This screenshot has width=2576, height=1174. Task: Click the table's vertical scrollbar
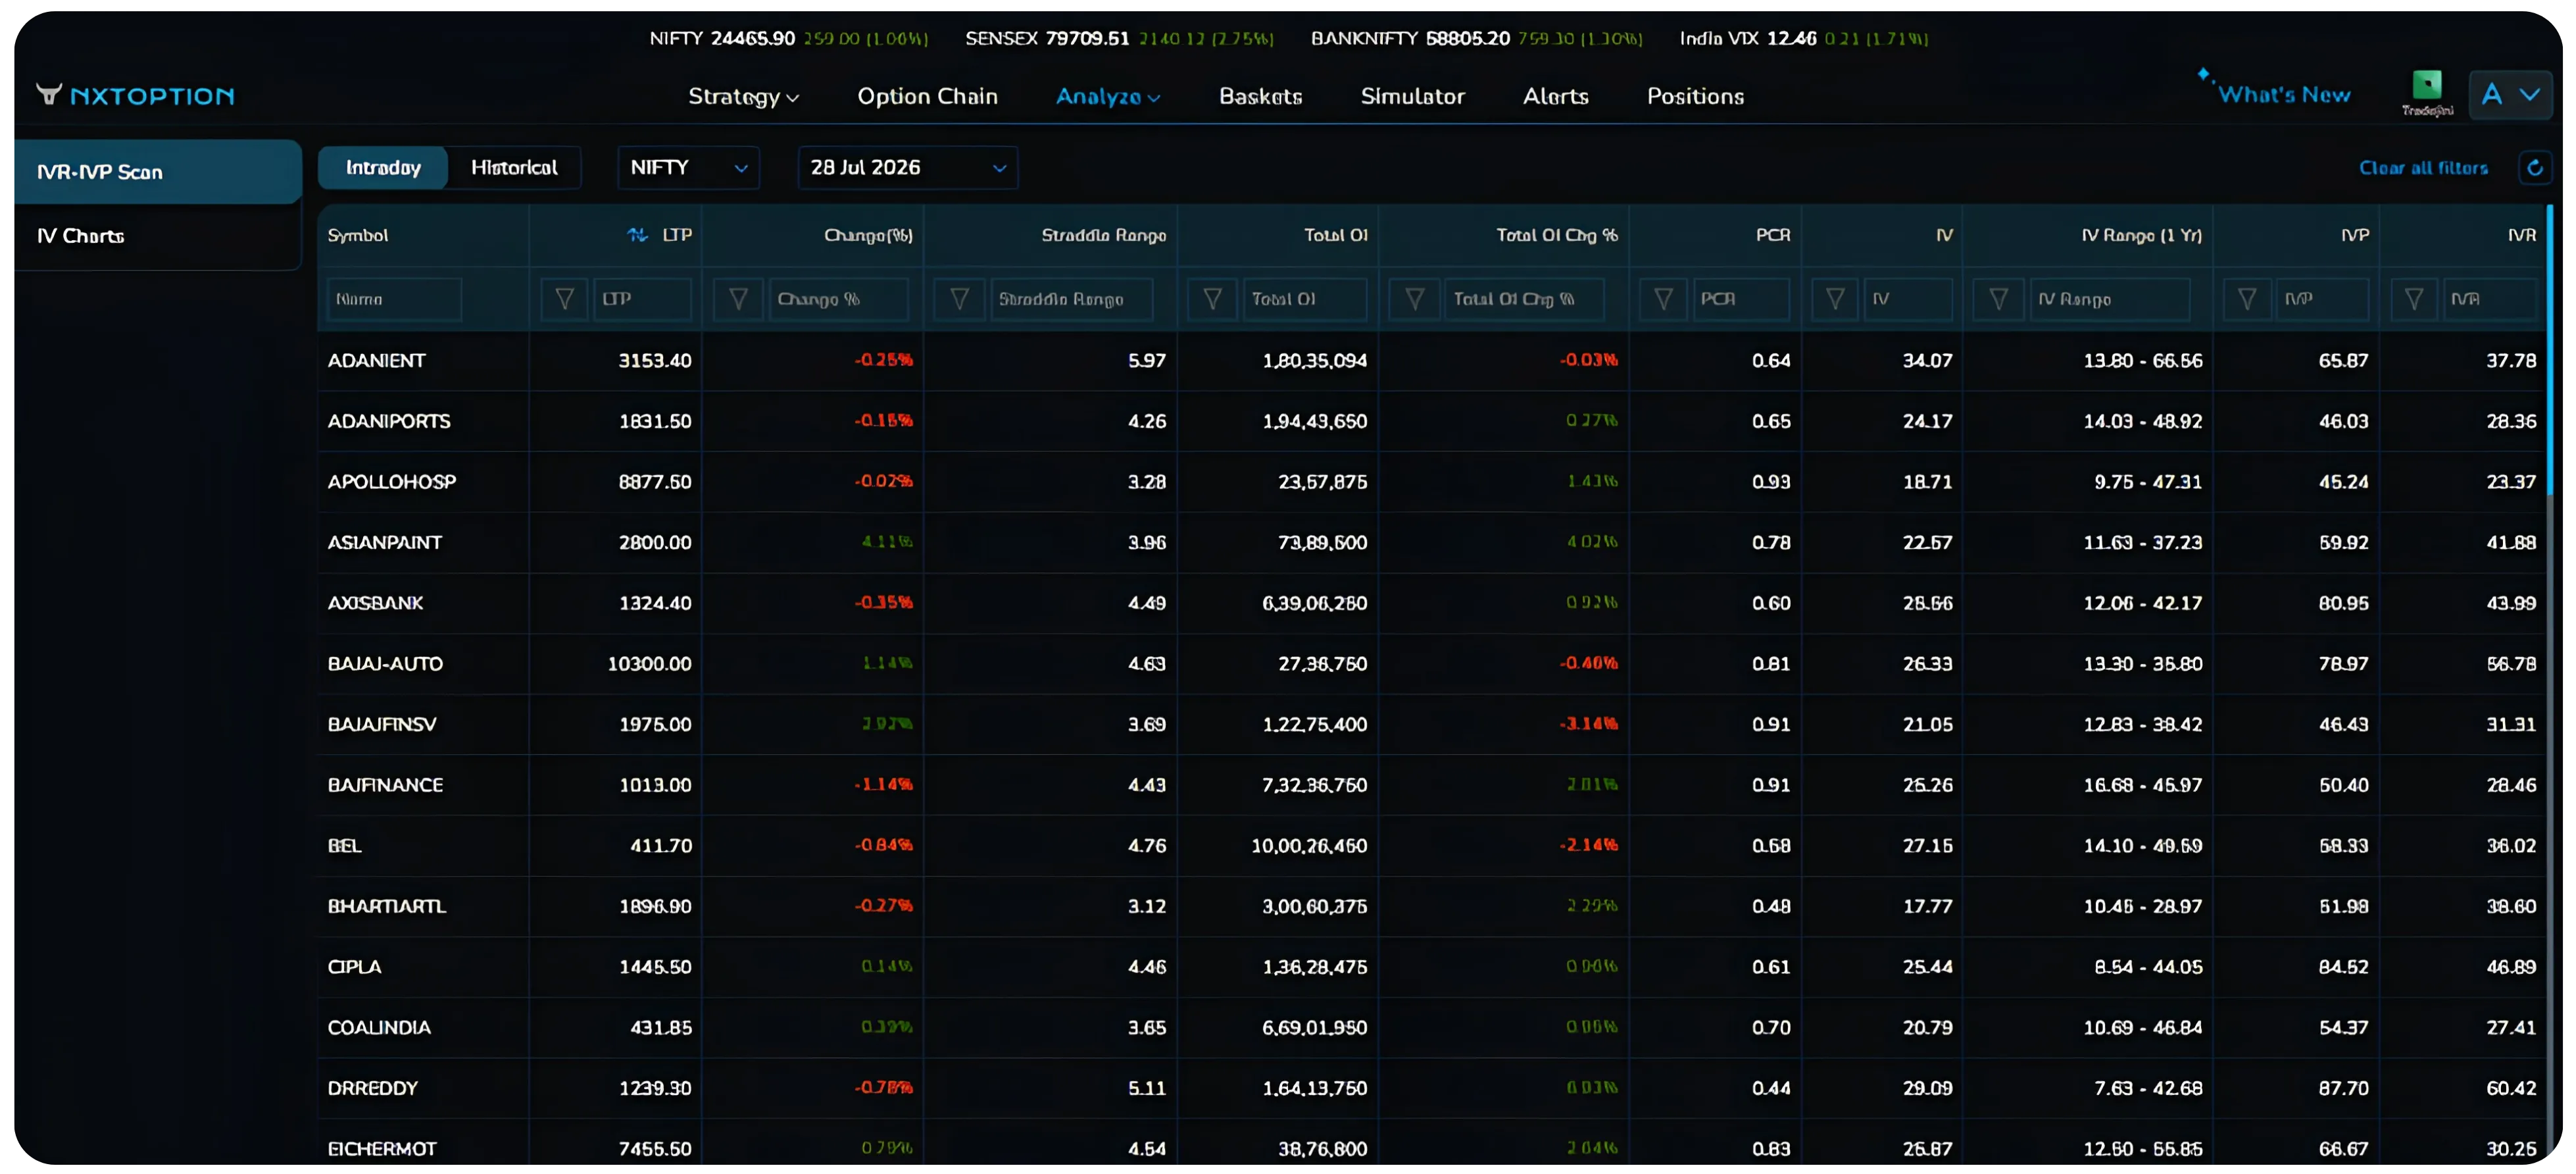[2549, 350]
